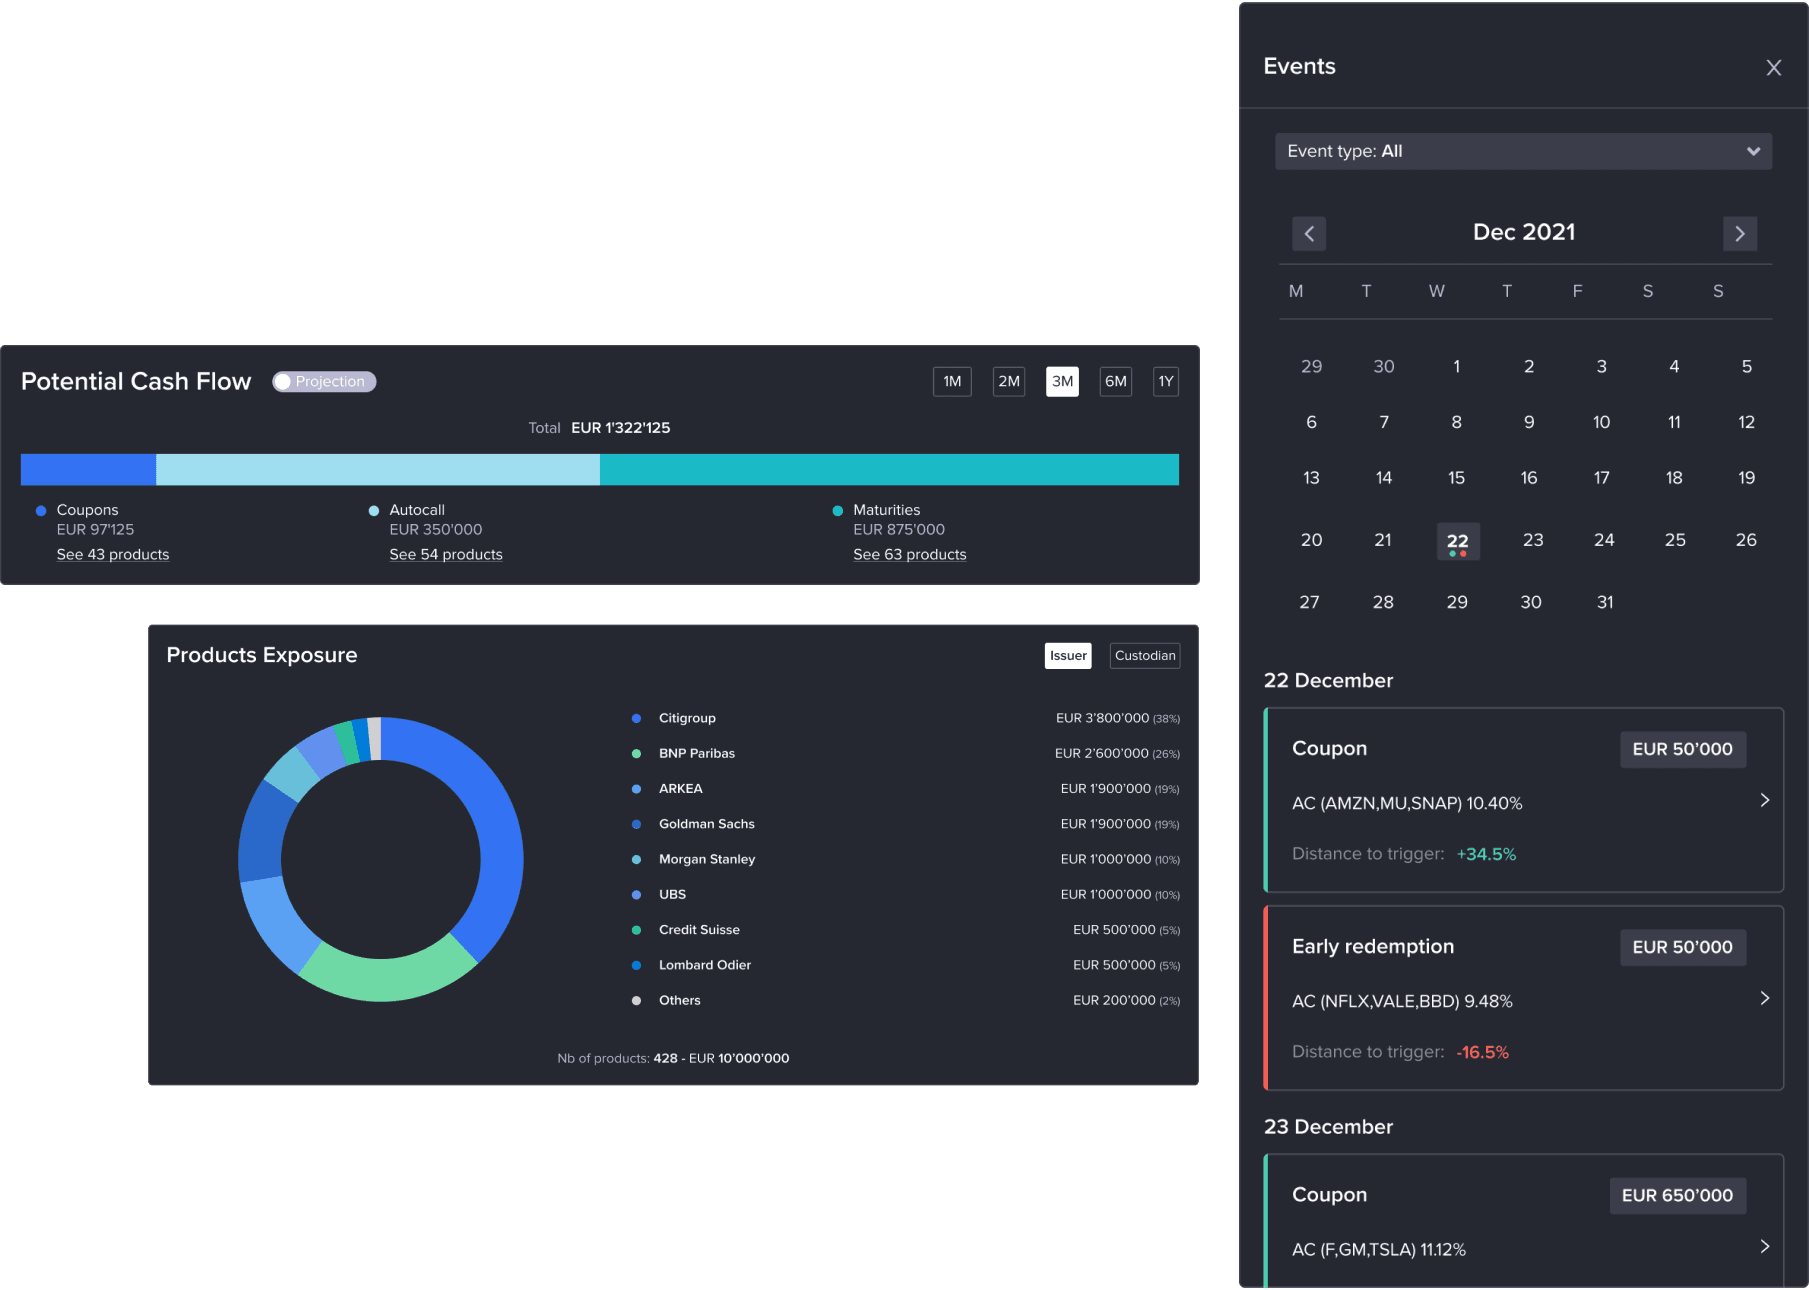1809x1290 pixels.
Task: Click the EUR 50'000 badge on Early redemption
Action: [1683, 947]
